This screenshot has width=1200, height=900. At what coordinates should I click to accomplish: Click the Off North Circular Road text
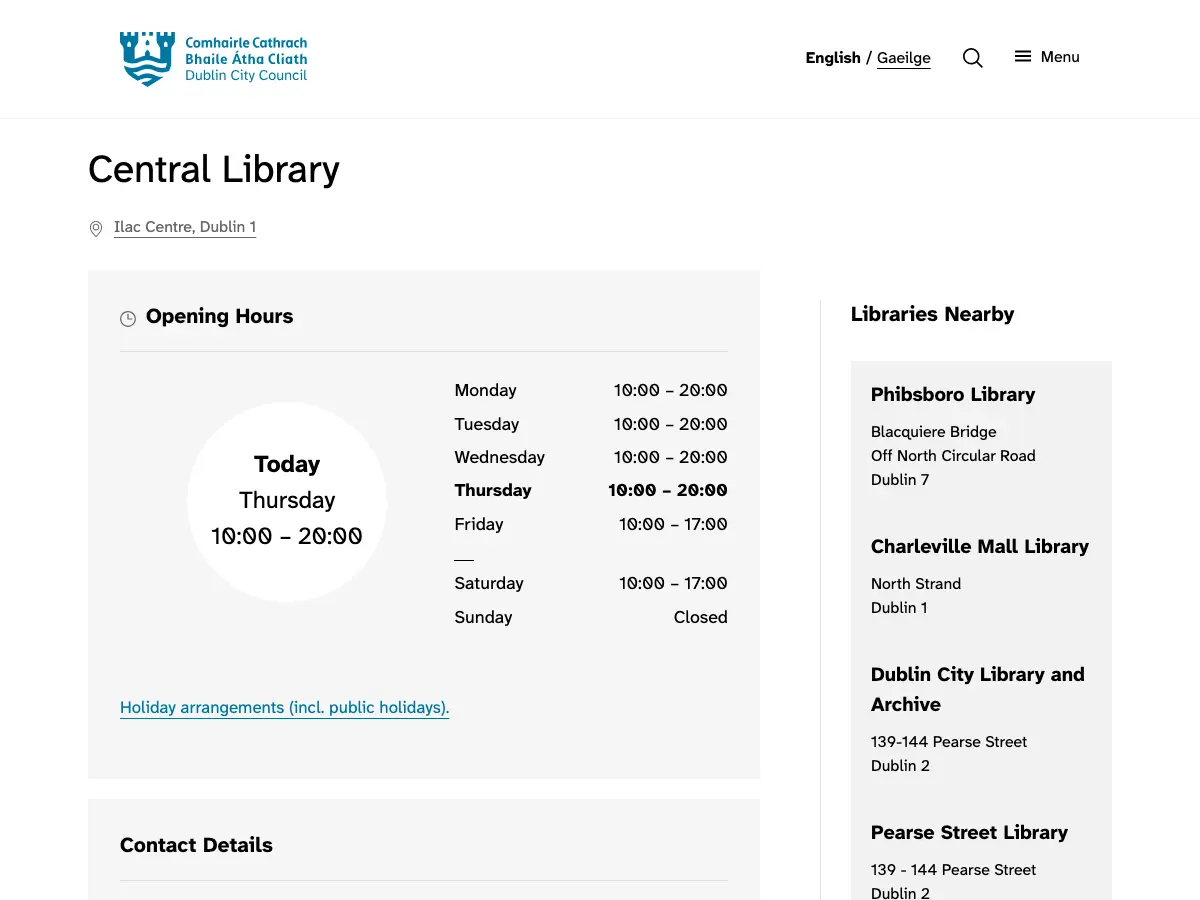point(953,456)
